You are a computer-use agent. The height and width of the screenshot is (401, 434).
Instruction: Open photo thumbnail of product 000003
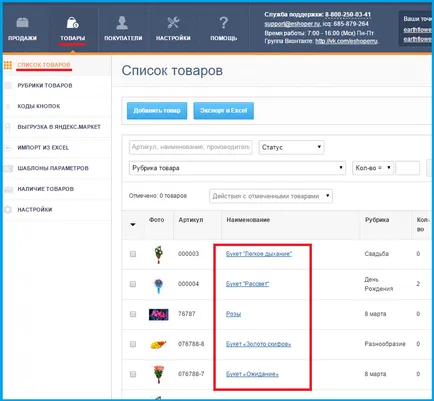tap(158, 254)
